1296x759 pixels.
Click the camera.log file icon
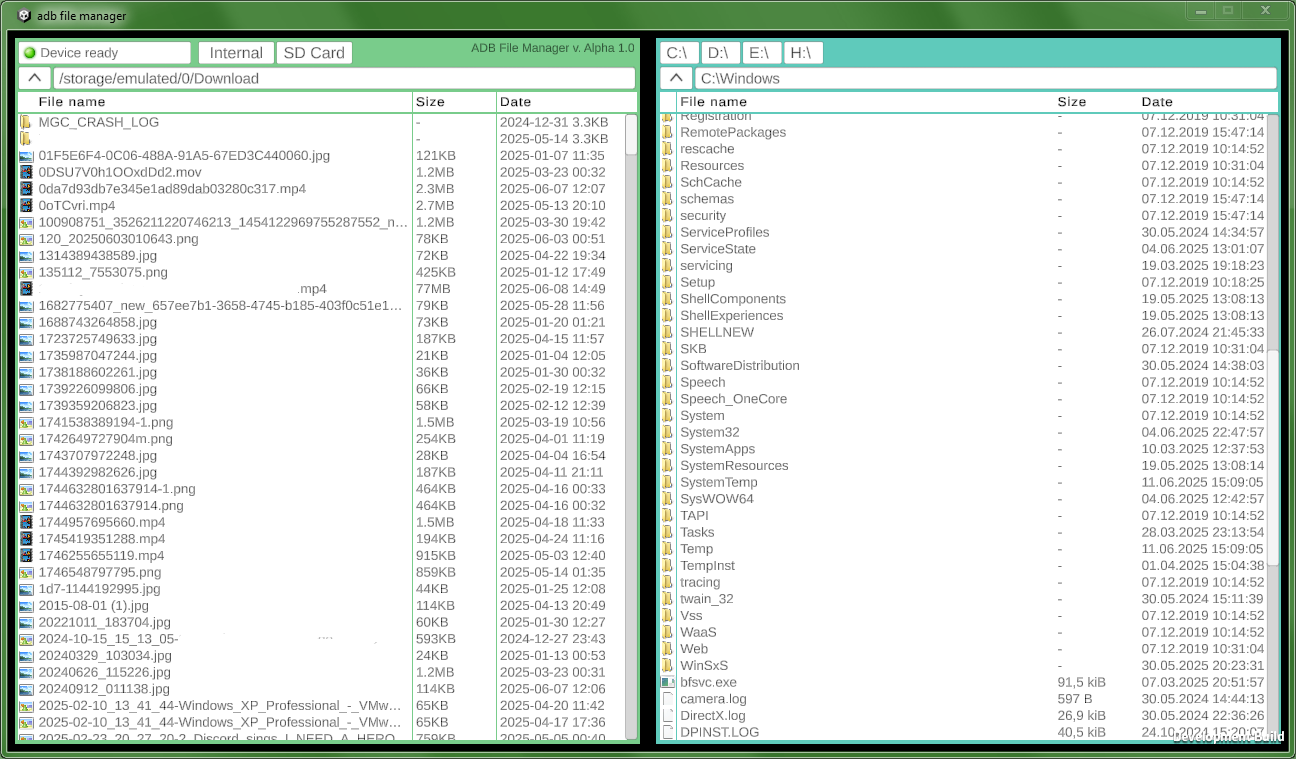pos(667,699)
